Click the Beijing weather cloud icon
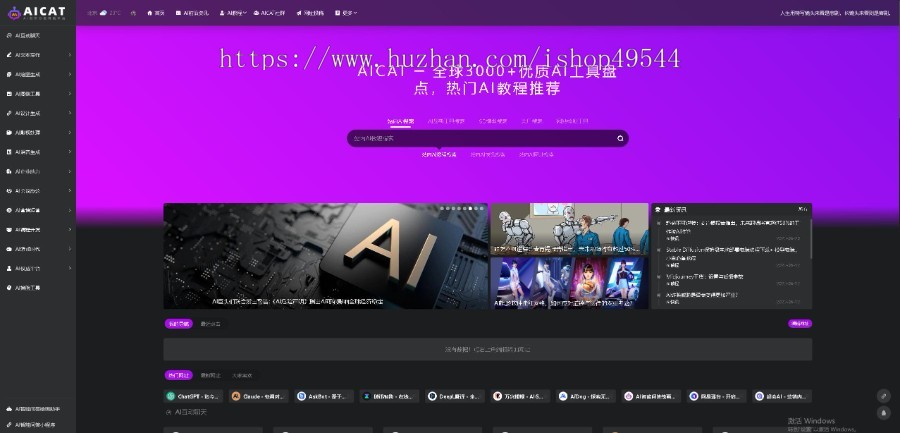 click(103, 13)
